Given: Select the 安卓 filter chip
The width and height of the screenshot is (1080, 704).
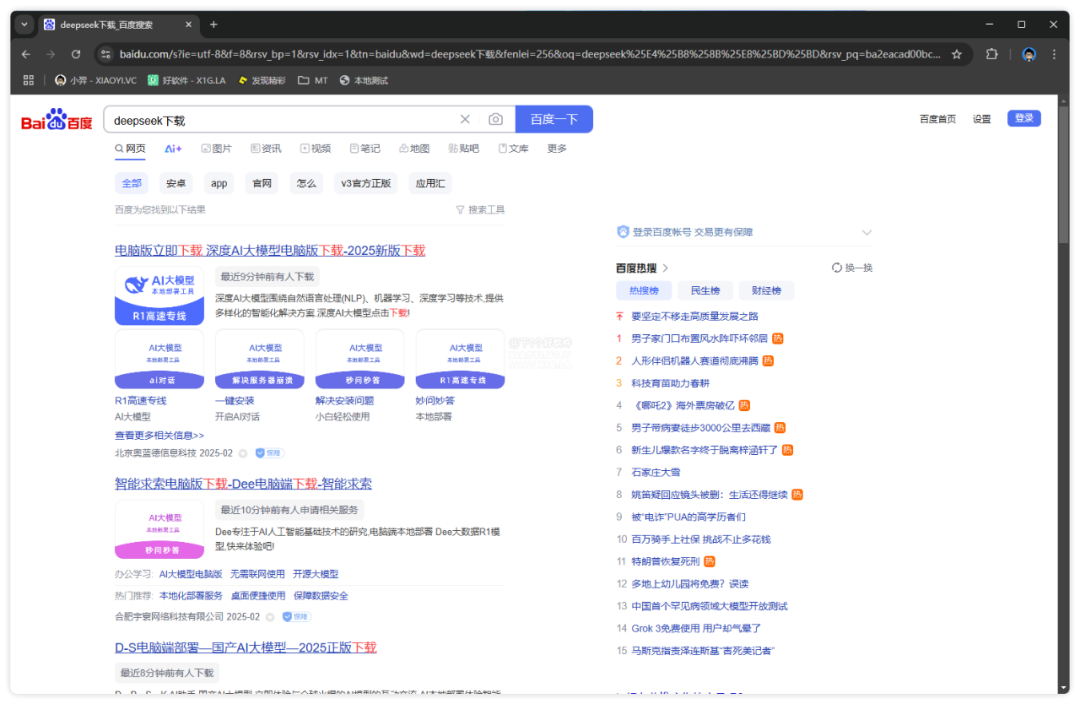Looking at the screenshot, I should [x=176, y=183].
